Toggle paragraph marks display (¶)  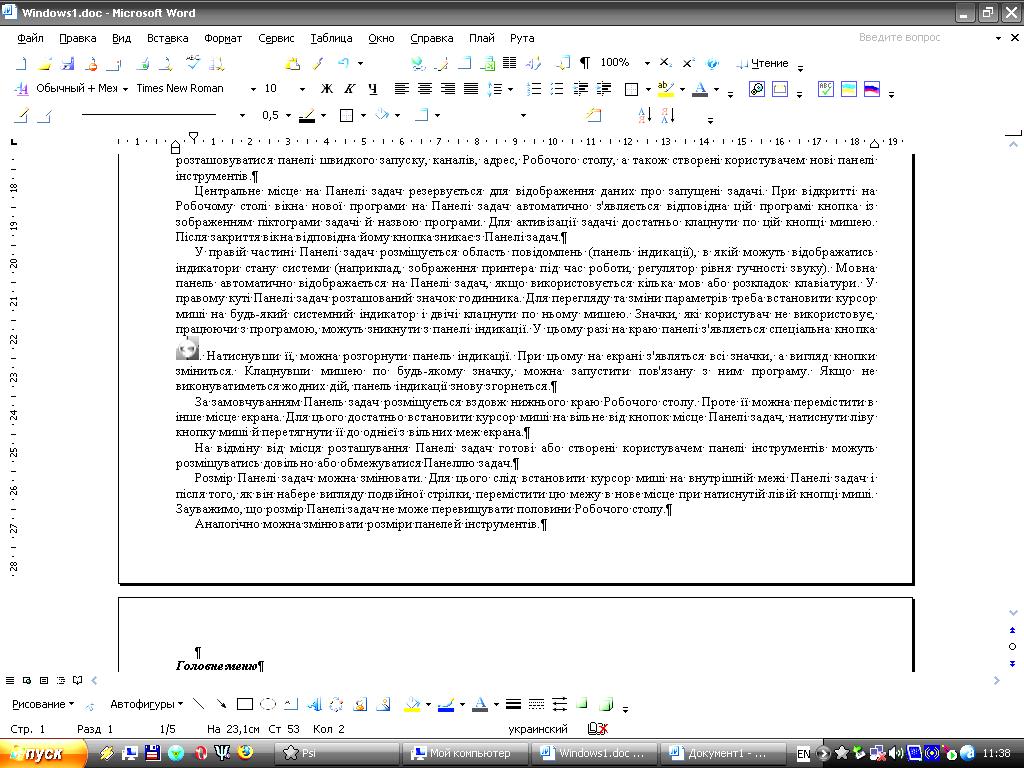pyautogui.click(x=584, y=63)
